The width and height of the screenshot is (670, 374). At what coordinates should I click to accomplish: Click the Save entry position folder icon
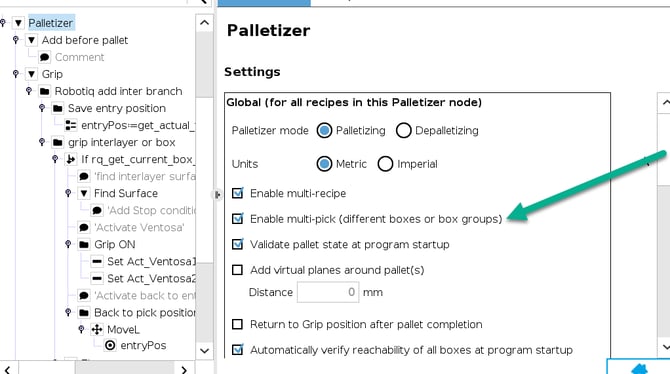[x=58, y=108]
